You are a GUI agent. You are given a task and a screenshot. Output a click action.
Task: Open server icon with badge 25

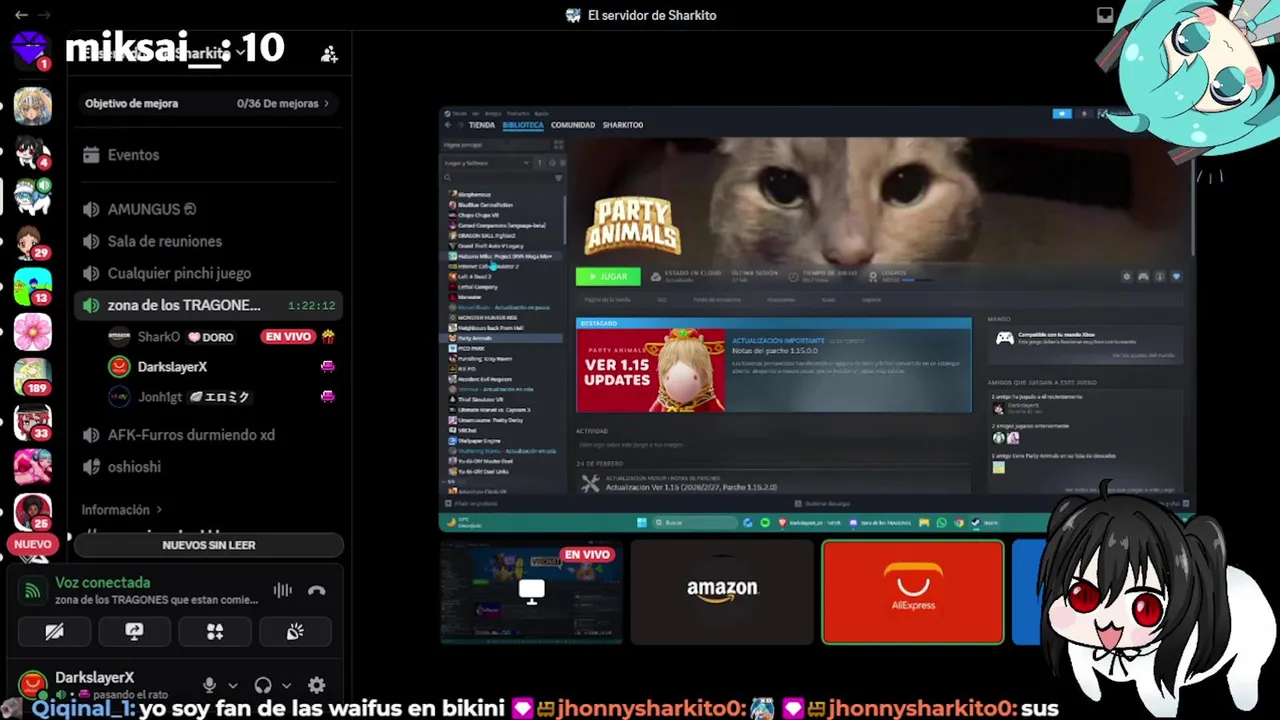(32, 512)
